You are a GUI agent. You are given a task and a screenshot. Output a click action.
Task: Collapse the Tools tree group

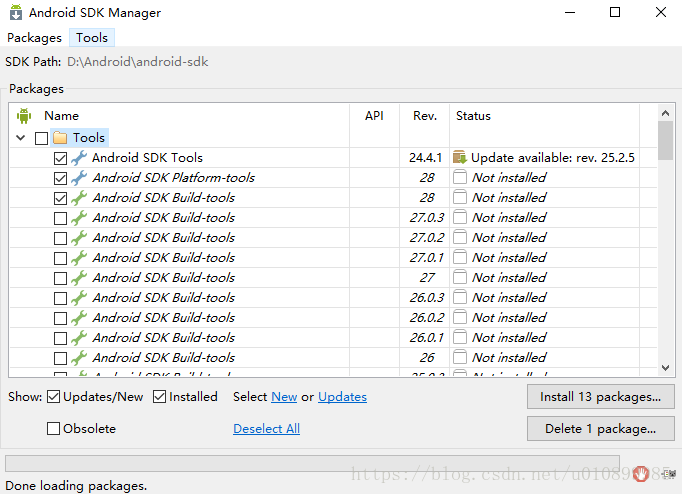pyautogui.click(x=21, y=138)
